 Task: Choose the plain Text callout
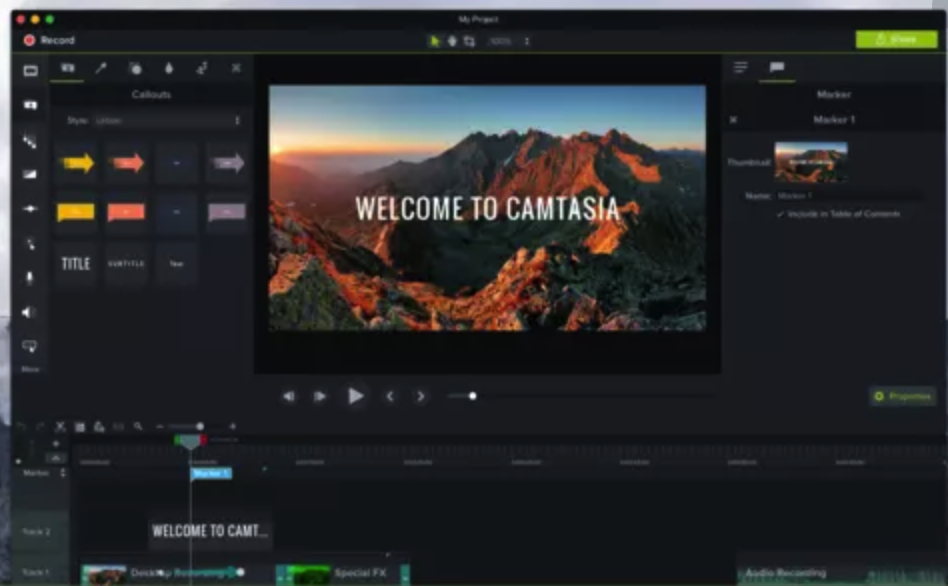(x=177, y=264)
